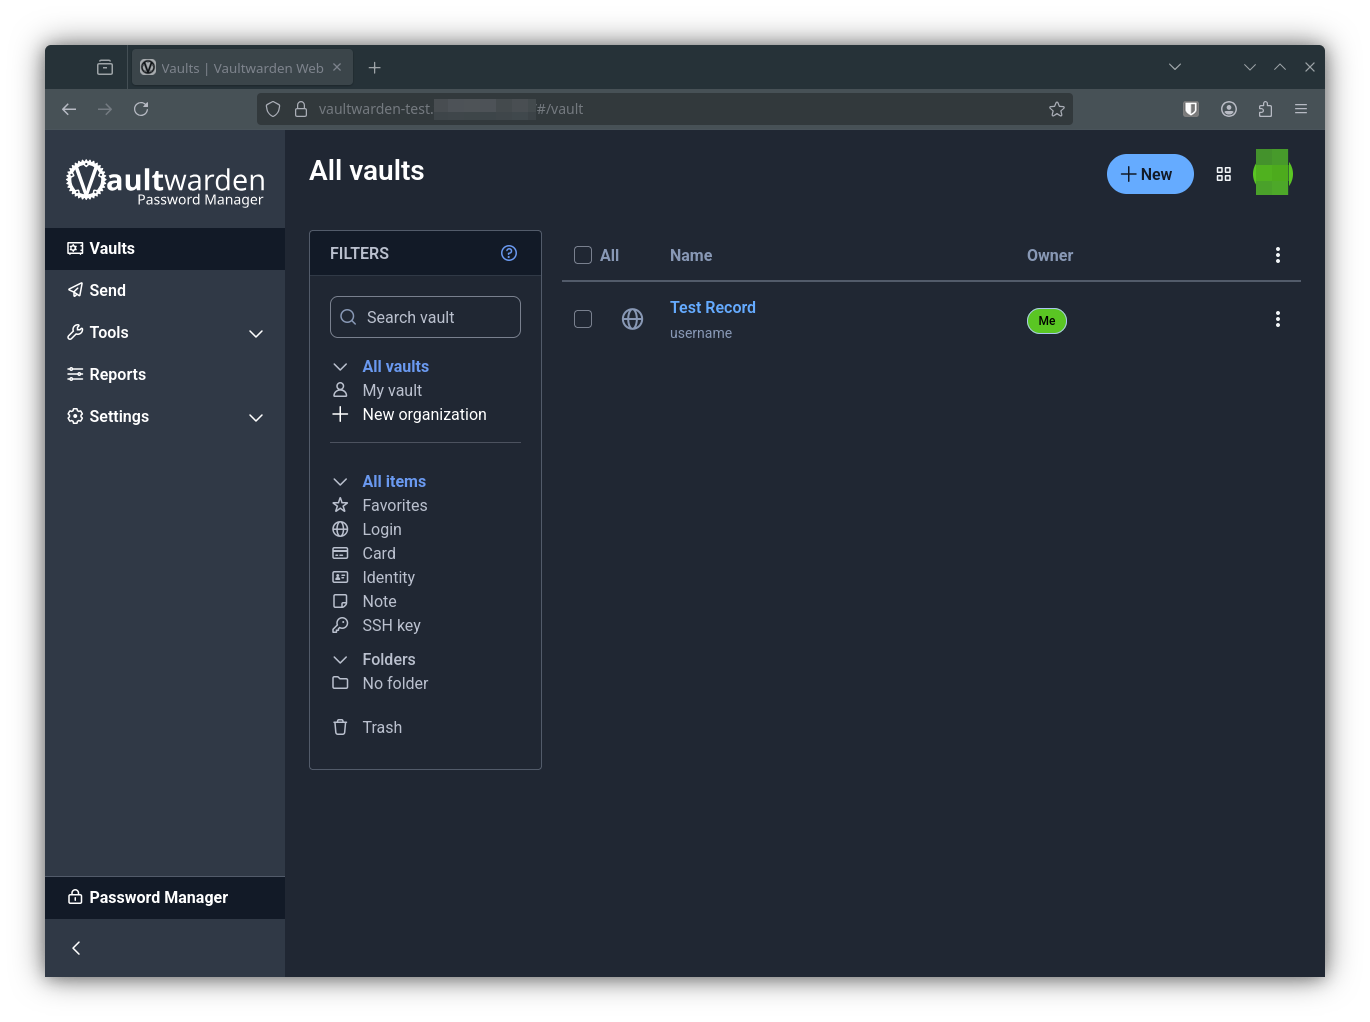This screenshot has width=1370, height=1022.
Task: Open the Send page from sidebar
Action: 107,290
